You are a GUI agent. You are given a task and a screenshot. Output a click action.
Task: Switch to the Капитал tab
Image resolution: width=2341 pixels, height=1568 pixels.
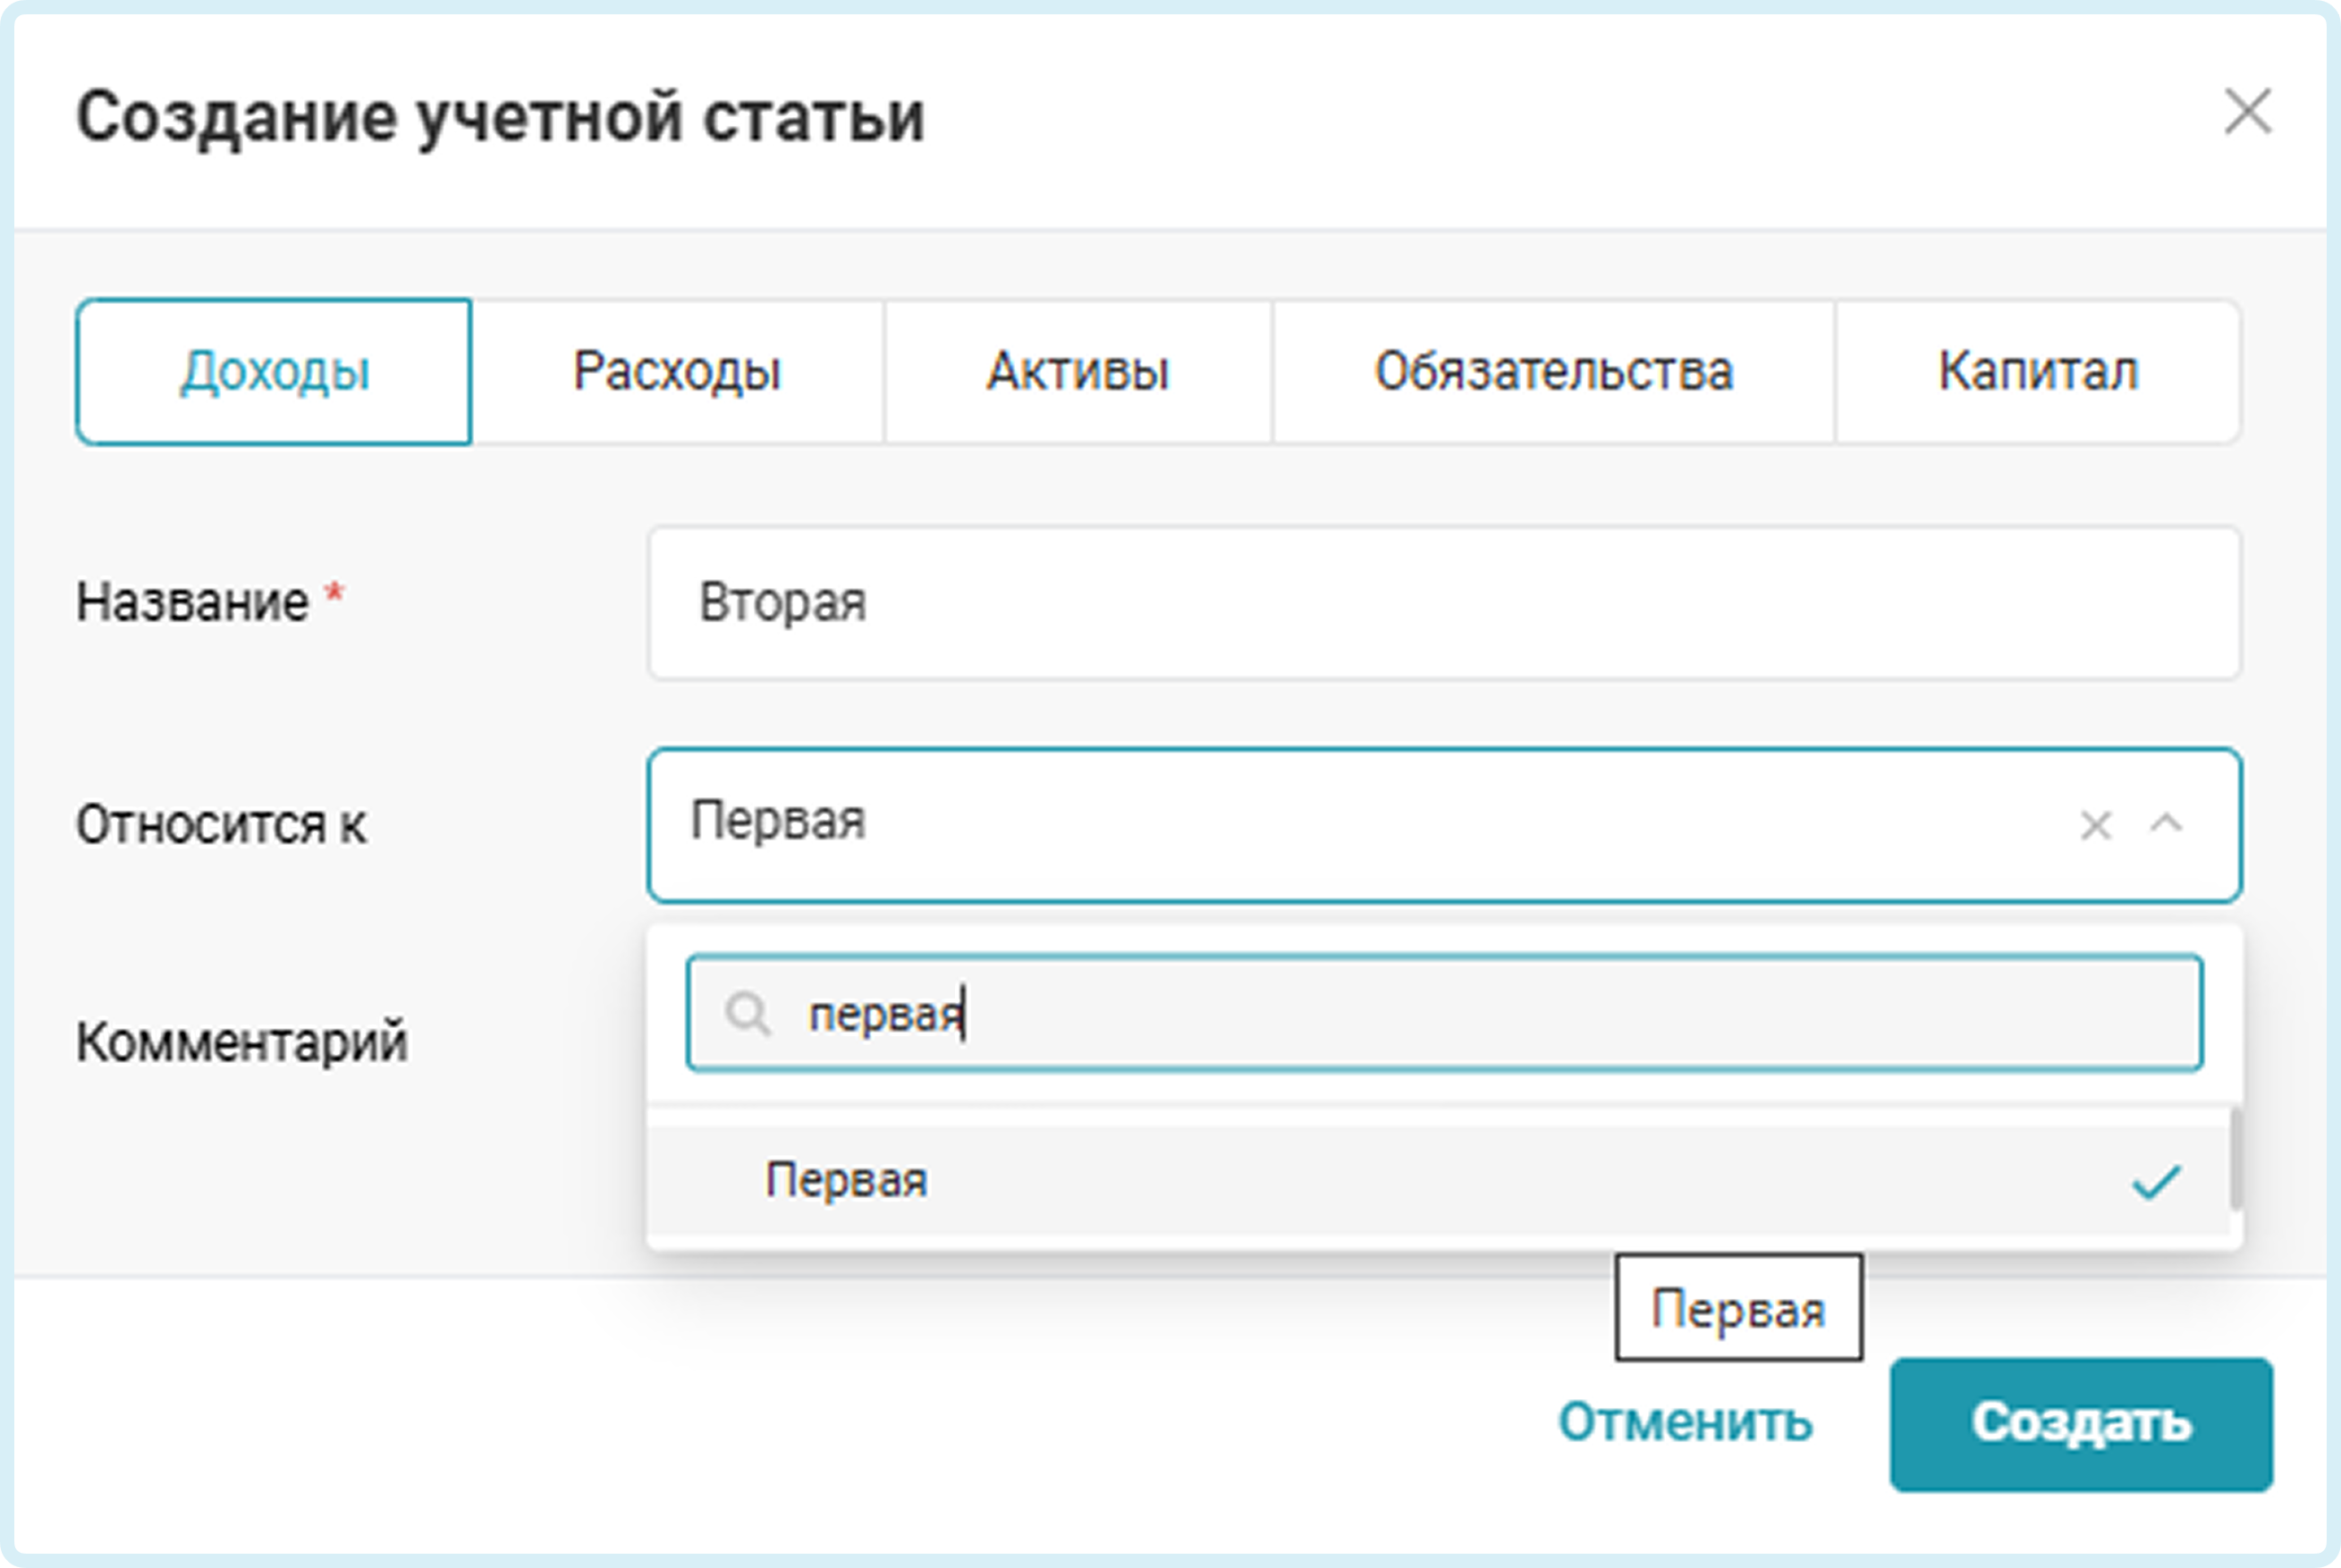coord(2037,371)
